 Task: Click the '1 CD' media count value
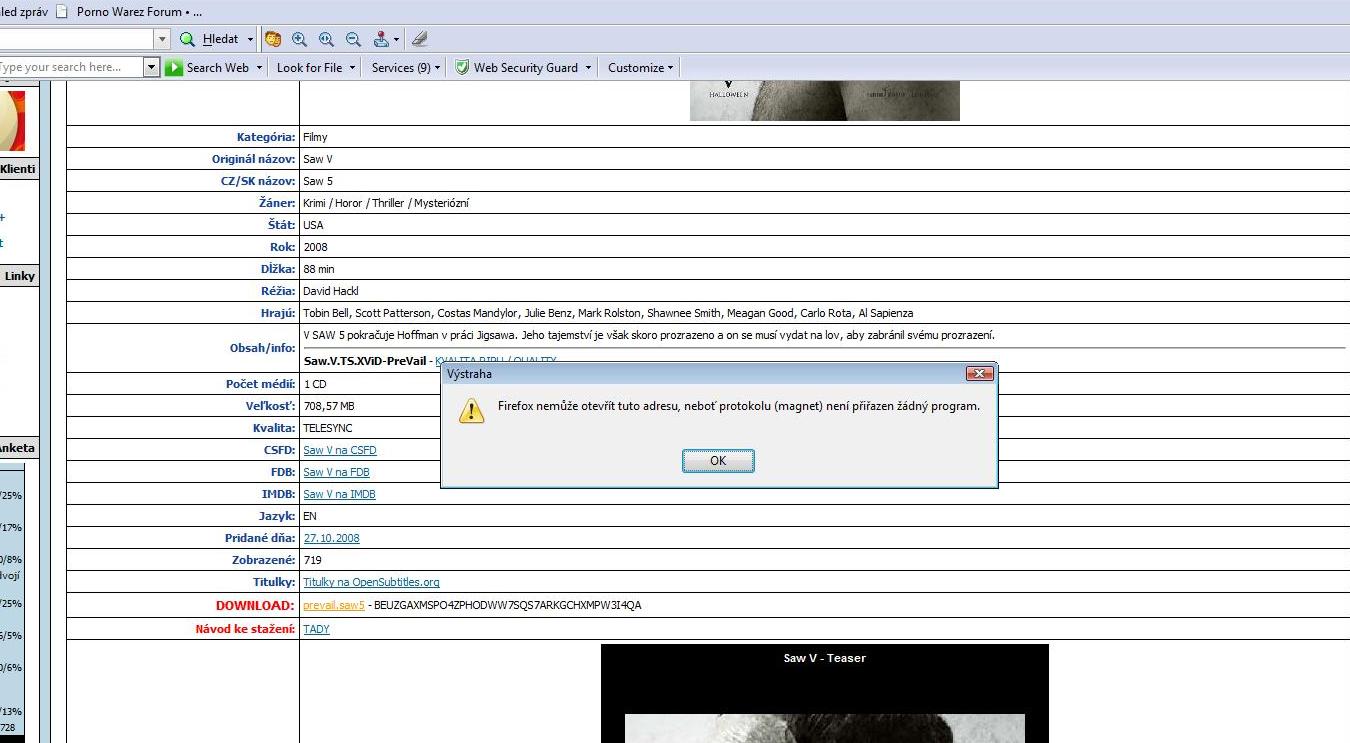[315, 384]
